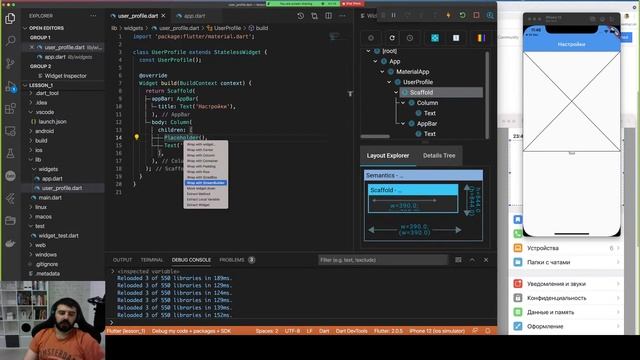
Task: Open widget_test.dart in the explorer
Action: click(59, 236)
